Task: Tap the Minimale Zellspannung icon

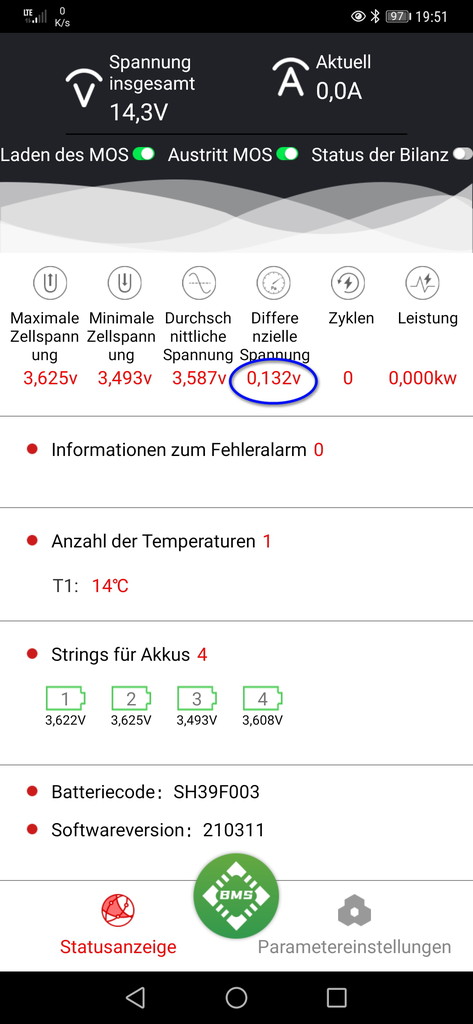Action: 125,282
